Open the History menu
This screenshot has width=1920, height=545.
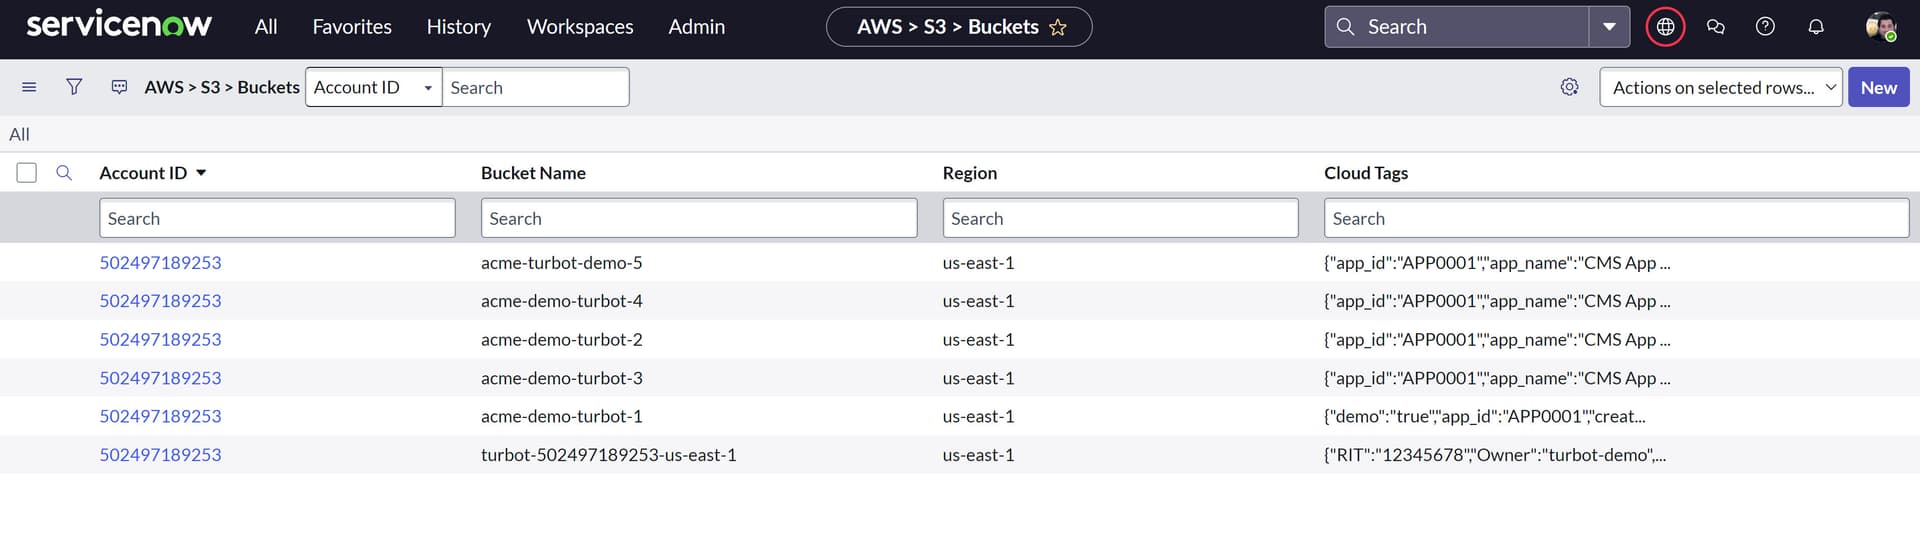[x=458, y=27]
